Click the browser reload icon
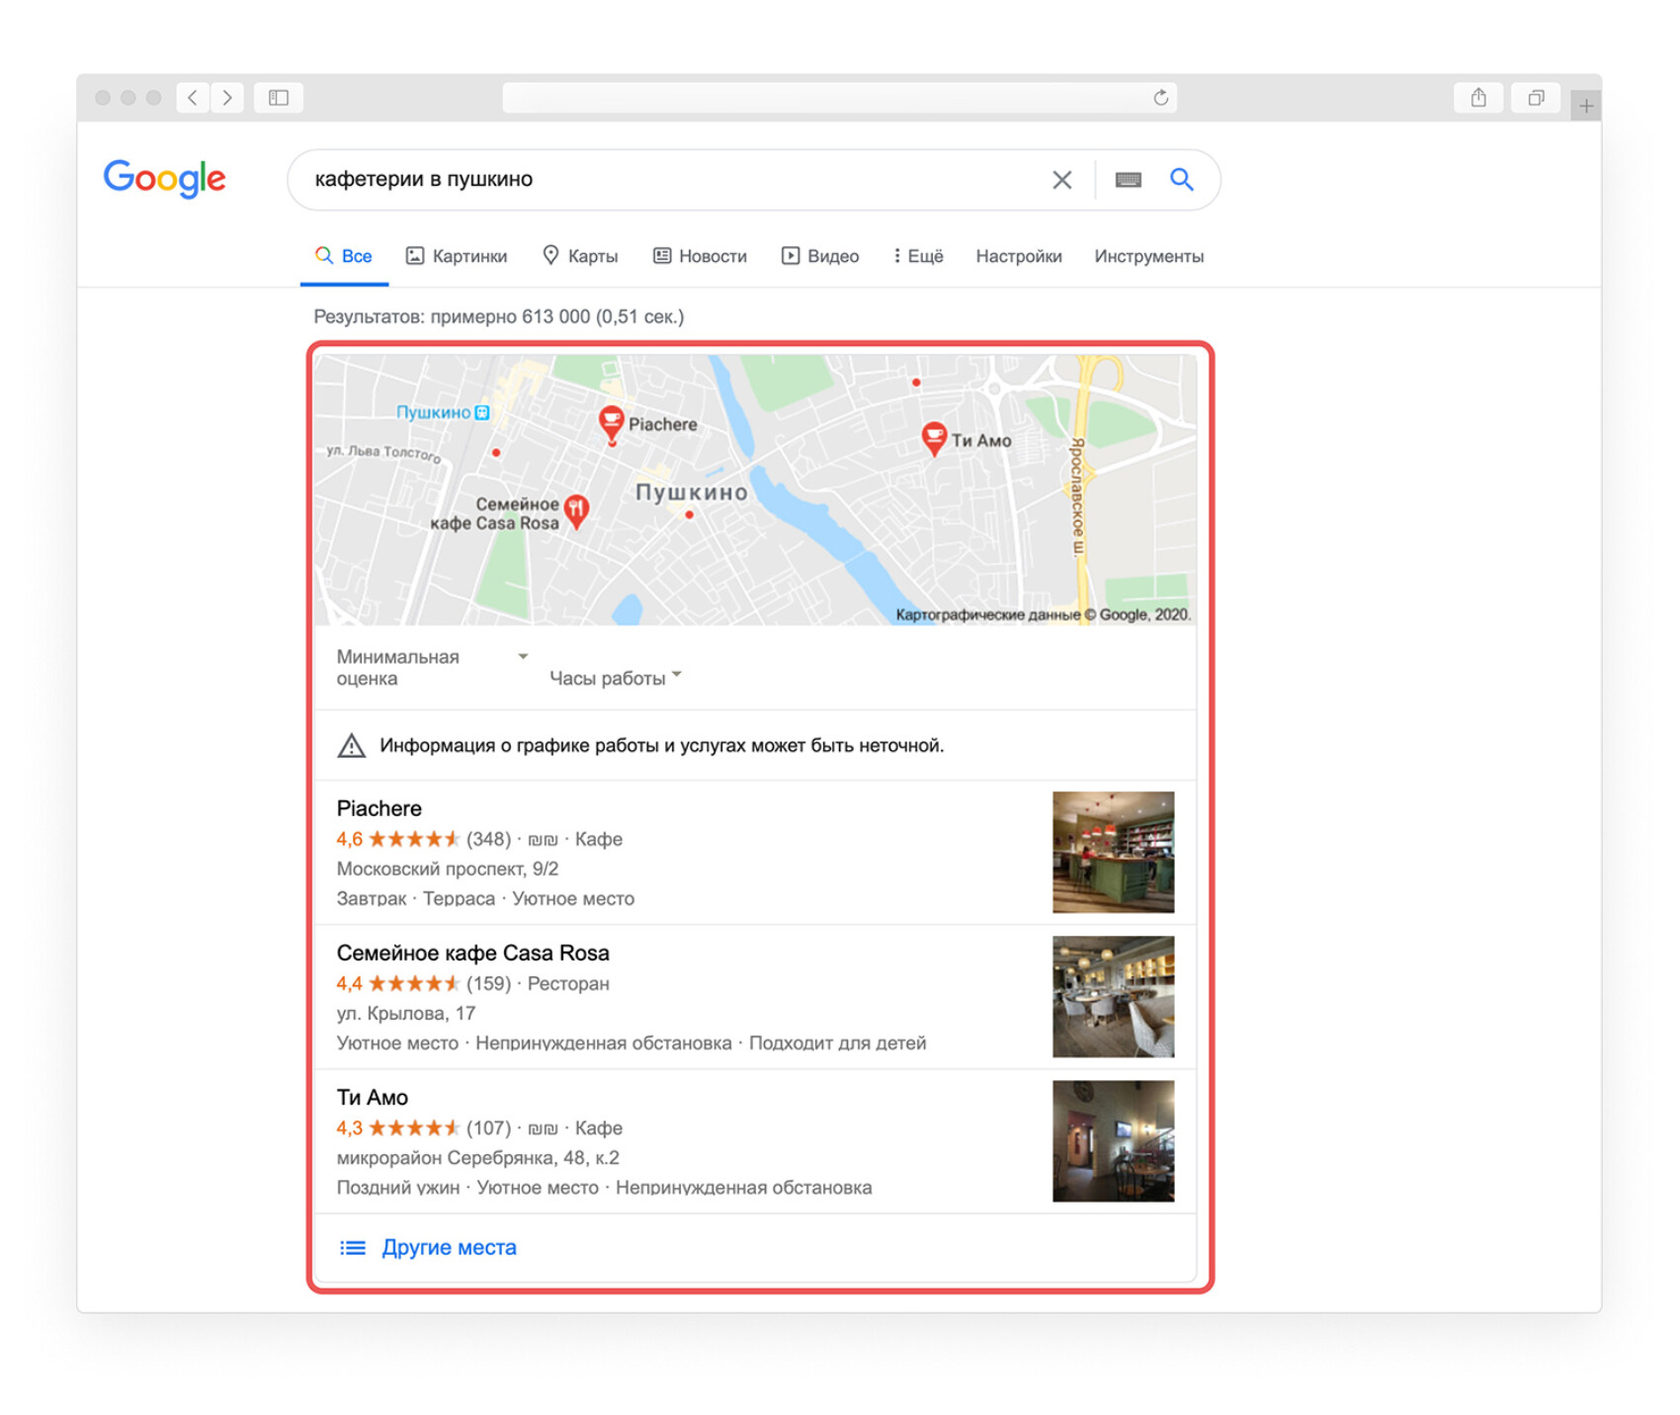This screenshot has height=1415, width=1680. click(x=1160, y=97)
